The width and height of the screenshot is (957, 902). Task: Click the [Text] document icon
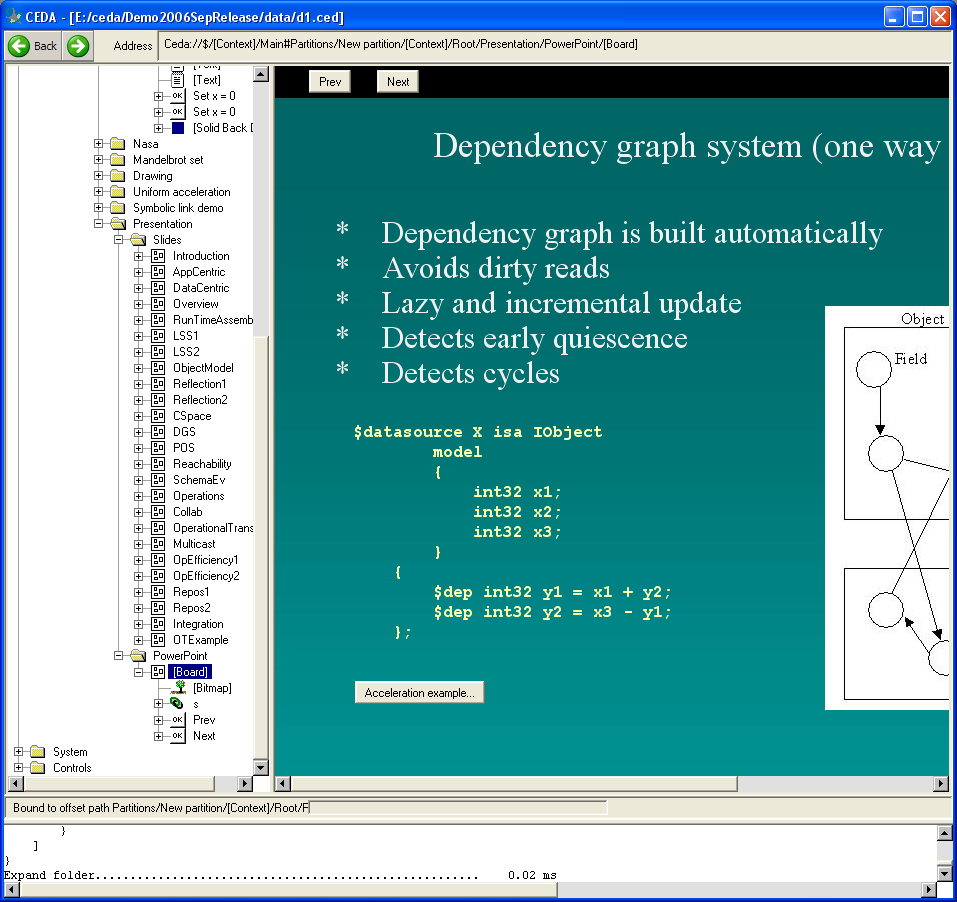coord(178,80)
